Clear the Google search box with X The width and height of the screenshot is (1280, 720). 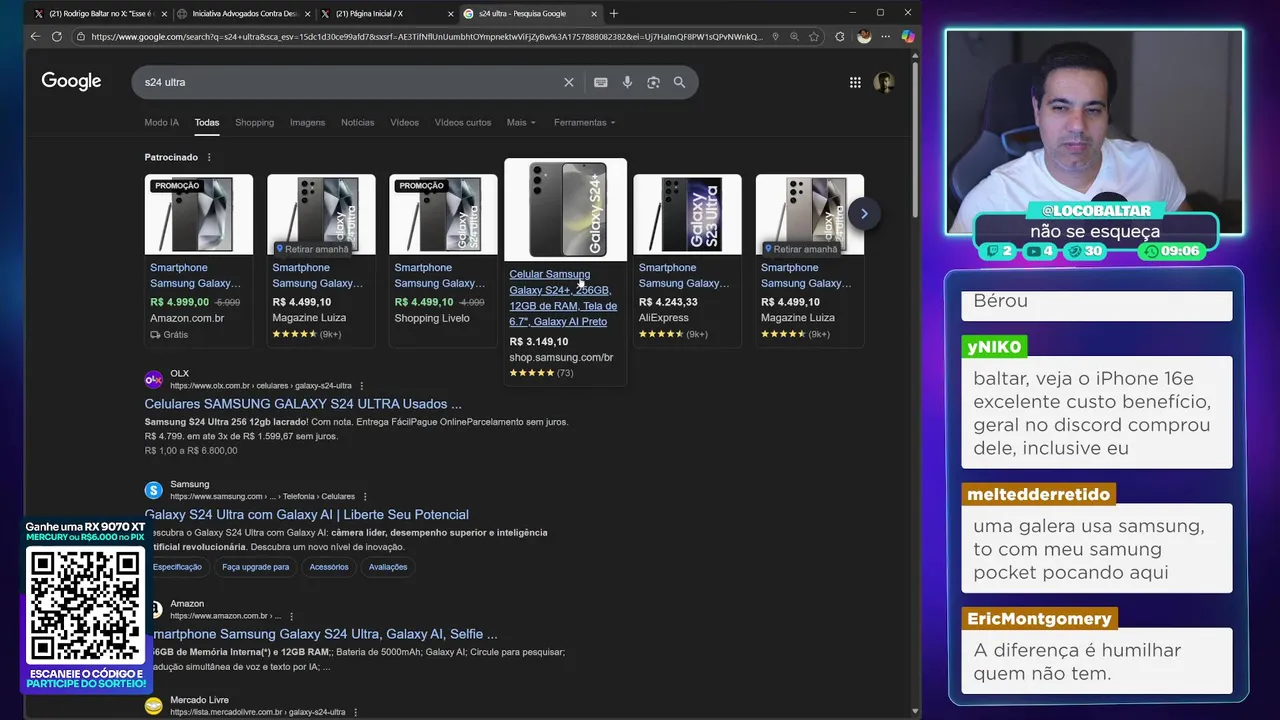(x=569, y=82)
